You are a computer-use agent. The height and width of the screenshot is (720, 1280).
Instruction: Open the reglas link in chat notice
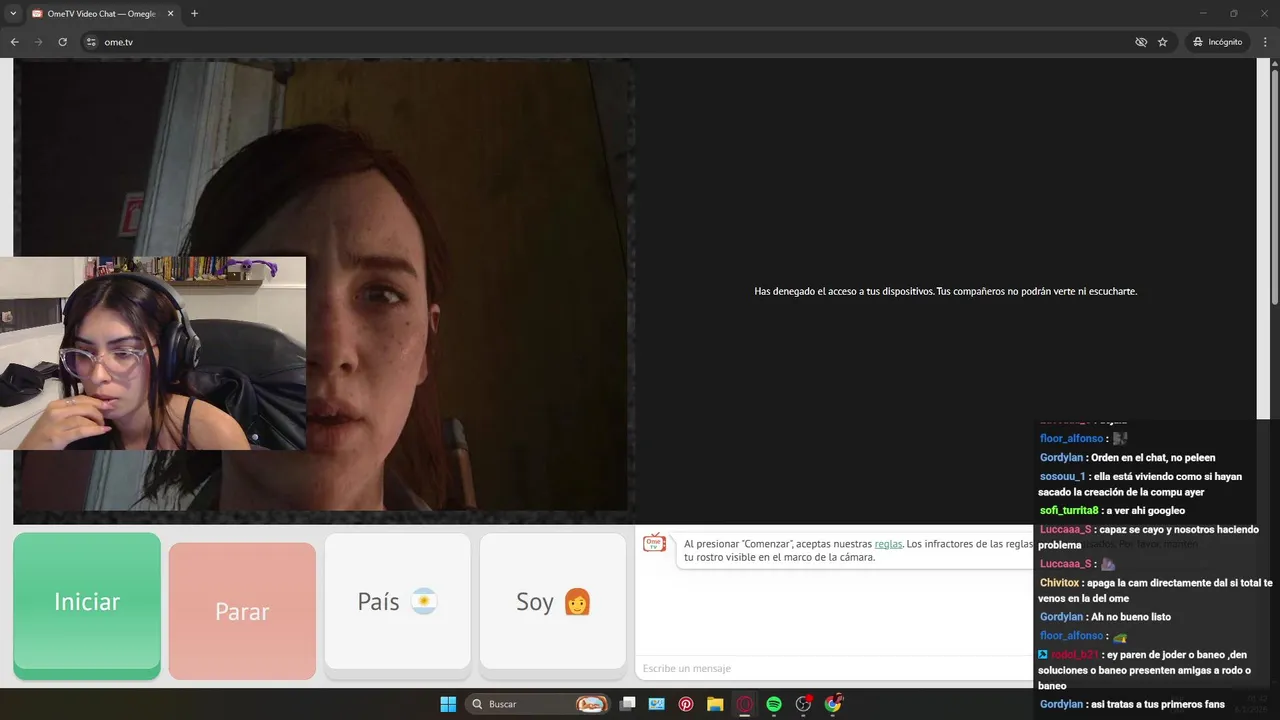pos(888,544)
